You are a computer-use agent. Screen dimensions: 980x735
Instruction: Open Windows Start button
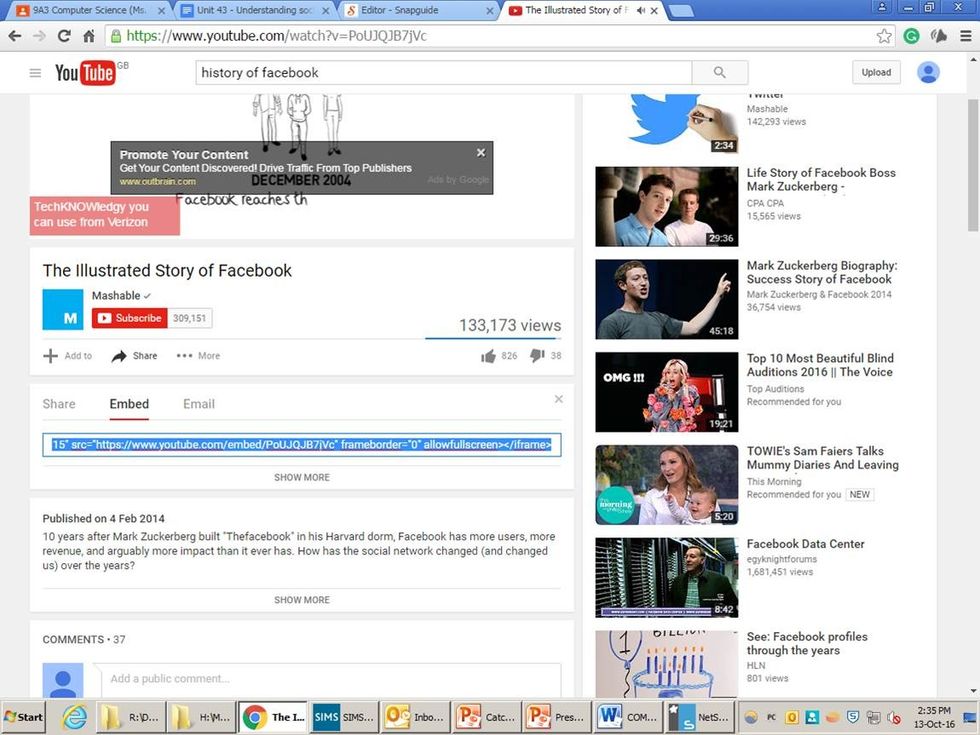tap(24, 717)
